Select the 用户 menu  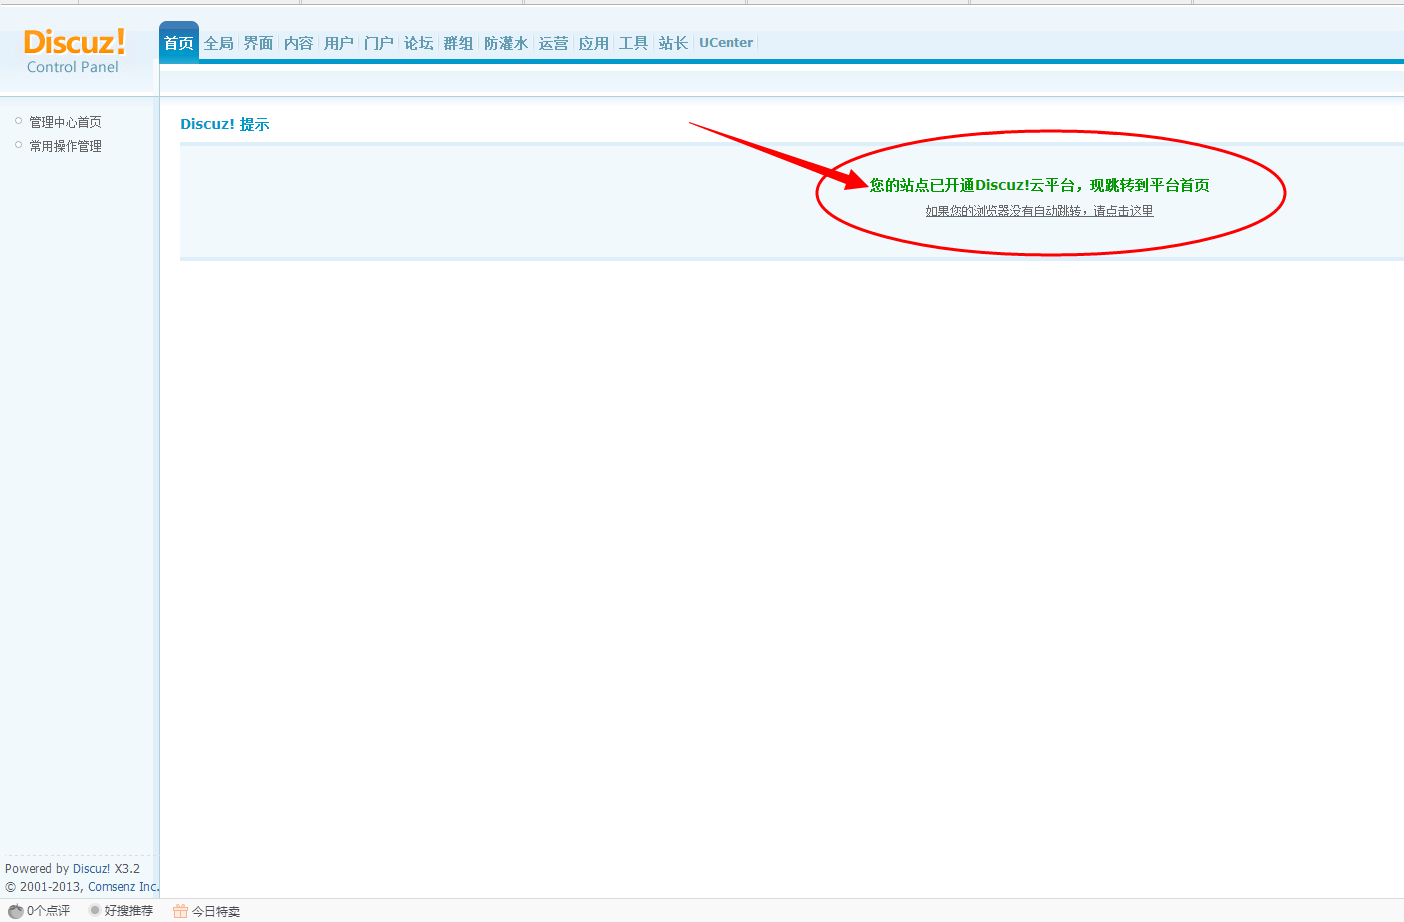[339, 43]
